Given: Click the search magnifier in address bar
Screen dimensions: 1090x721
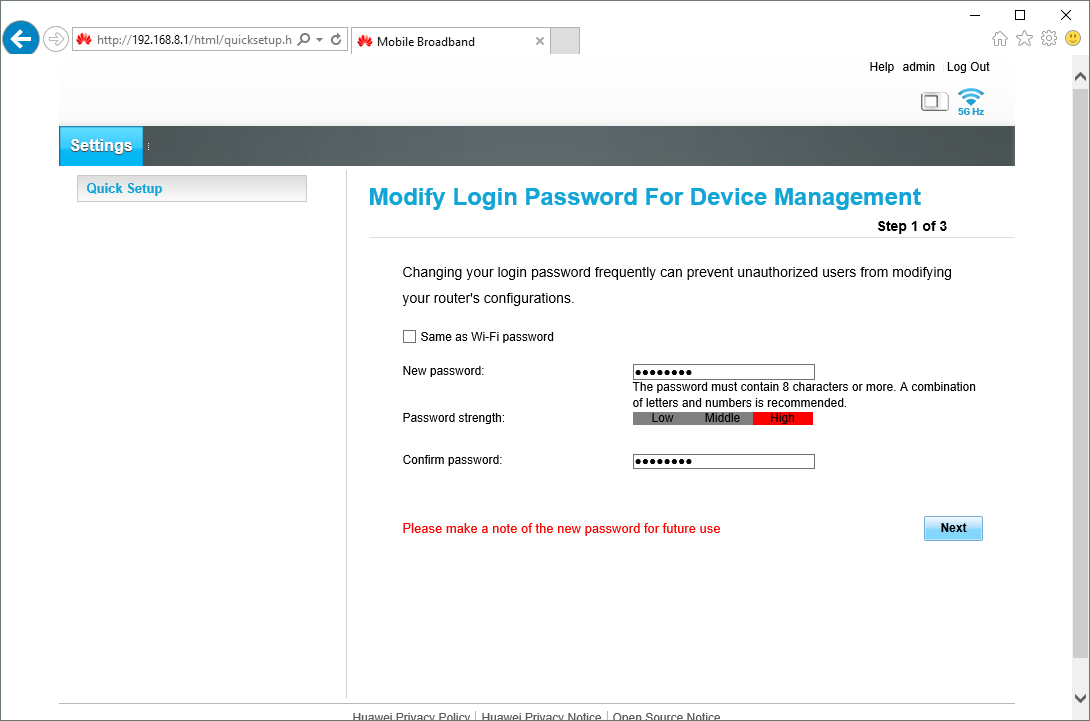Looking at the screenshot, I should click(304, 40).
